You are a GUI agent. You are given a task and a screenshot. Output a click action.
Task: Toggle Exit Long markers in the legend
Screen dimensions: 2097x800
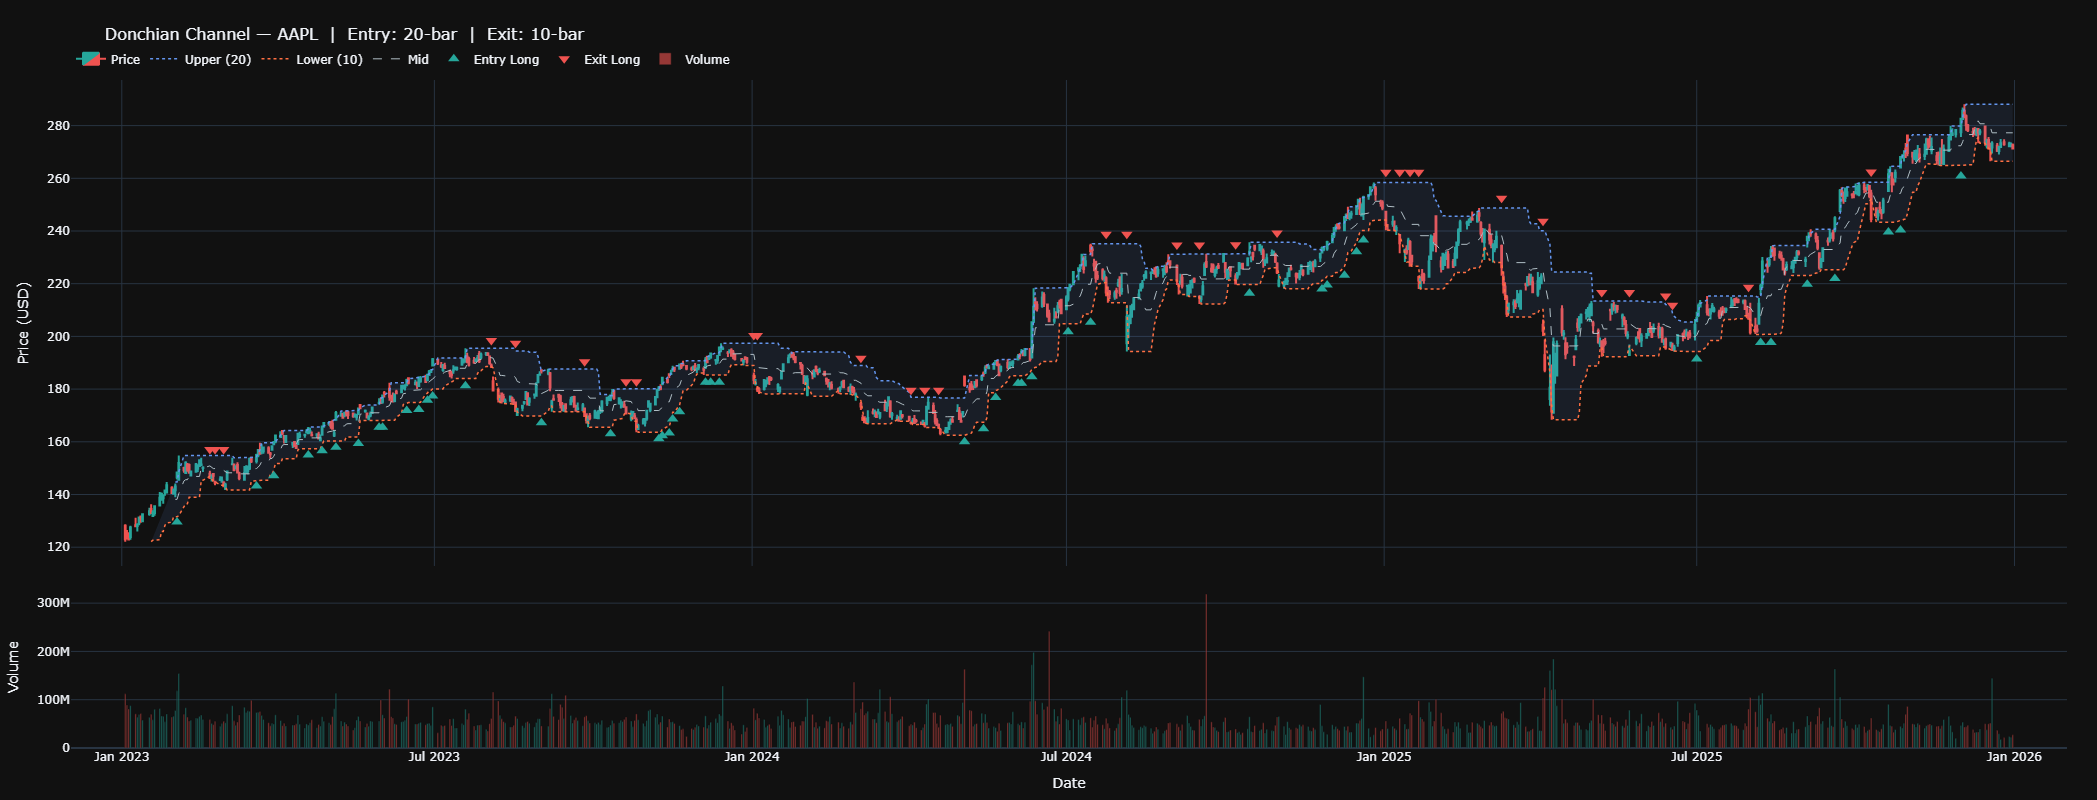598,60
